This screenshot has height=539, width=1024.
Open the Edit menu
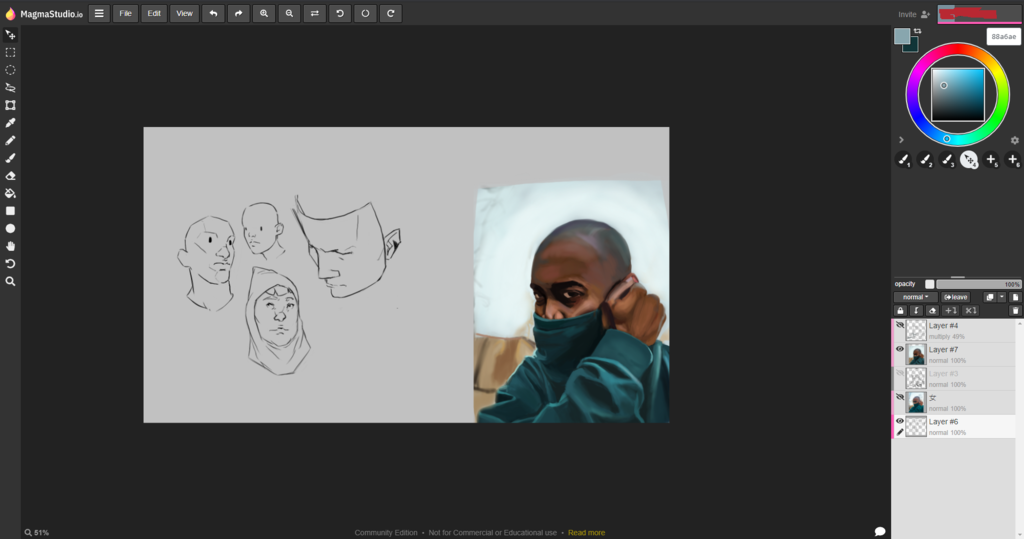coord(154,13)
